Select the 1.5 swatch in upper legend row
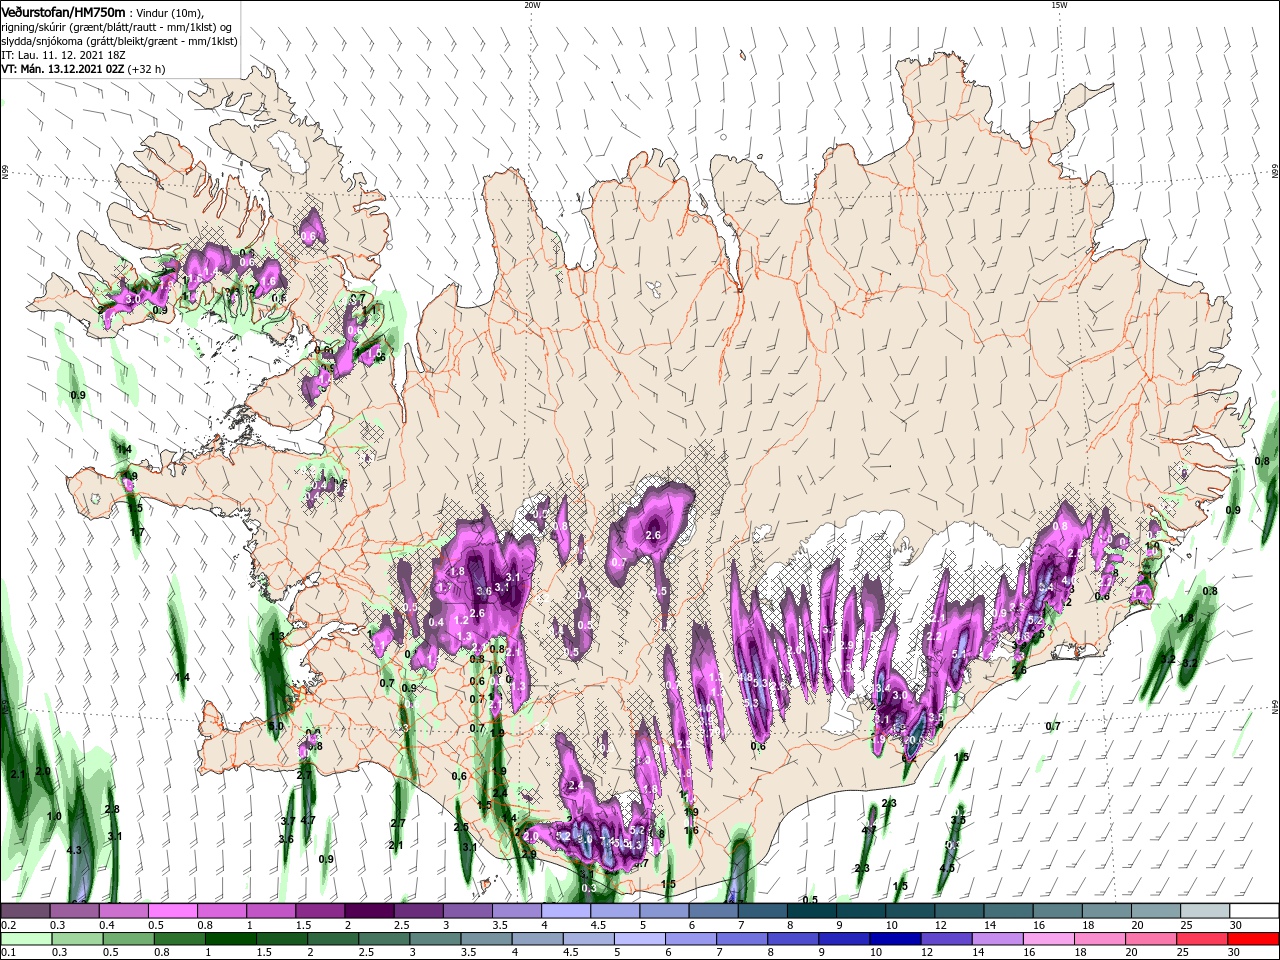The image size is (1280, 960). tap(320, 911)
